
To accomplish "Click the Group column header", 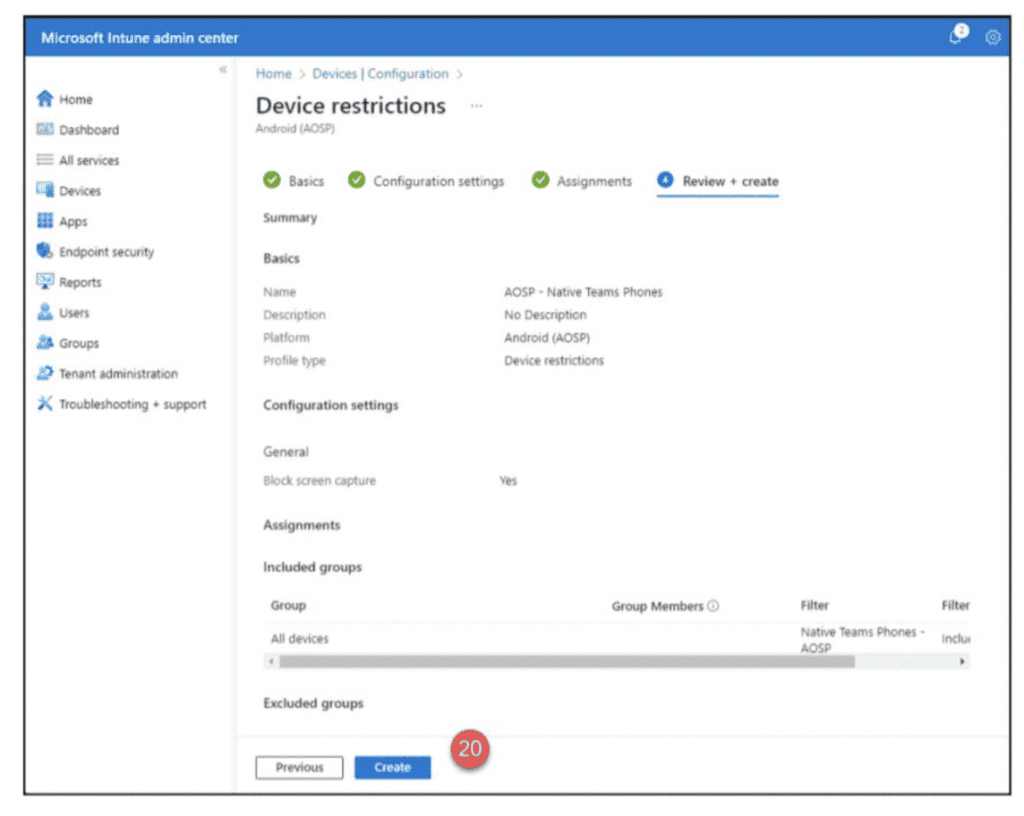I will (x=288, y=606).
